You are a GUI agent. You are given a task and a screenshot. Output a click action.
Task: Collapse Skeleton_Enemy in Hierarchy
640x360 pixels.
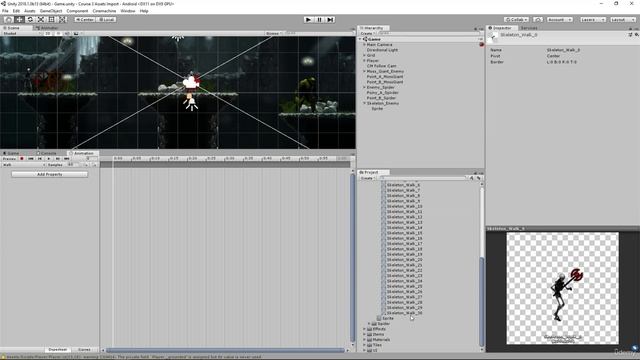point(364,103)
